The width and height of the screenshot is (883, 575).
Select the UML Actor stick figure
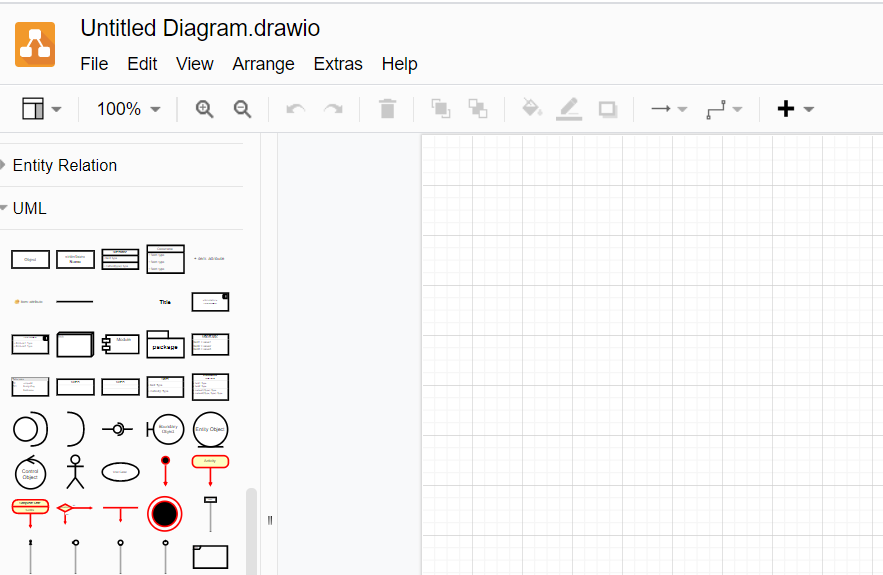pyautogui.click(x=75, y=472)
